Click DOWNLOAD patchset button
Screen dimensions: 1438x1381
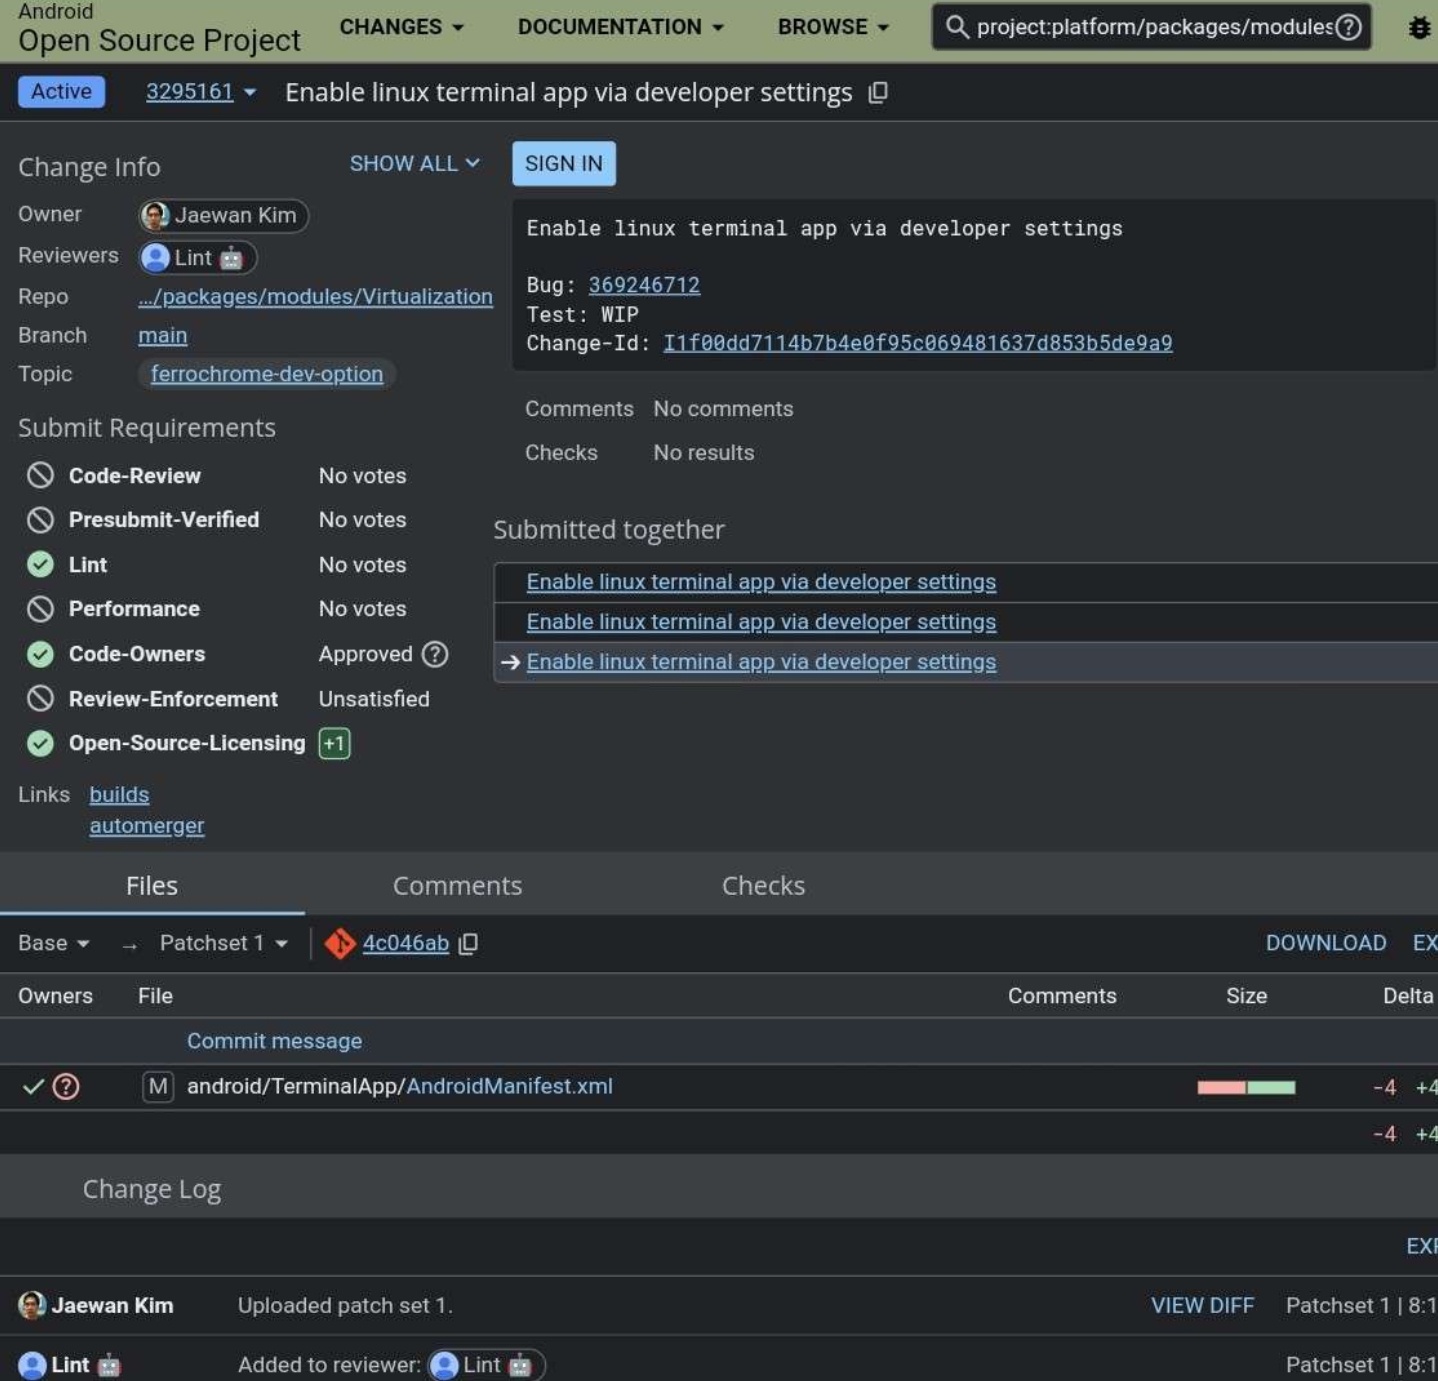[1326, 943]
